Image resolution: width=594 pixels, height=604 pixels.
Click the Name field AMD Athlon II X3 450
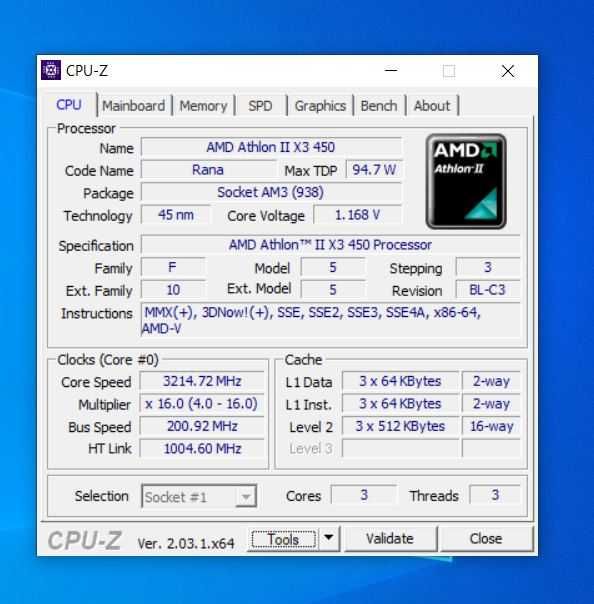click(x=271, y=147)
